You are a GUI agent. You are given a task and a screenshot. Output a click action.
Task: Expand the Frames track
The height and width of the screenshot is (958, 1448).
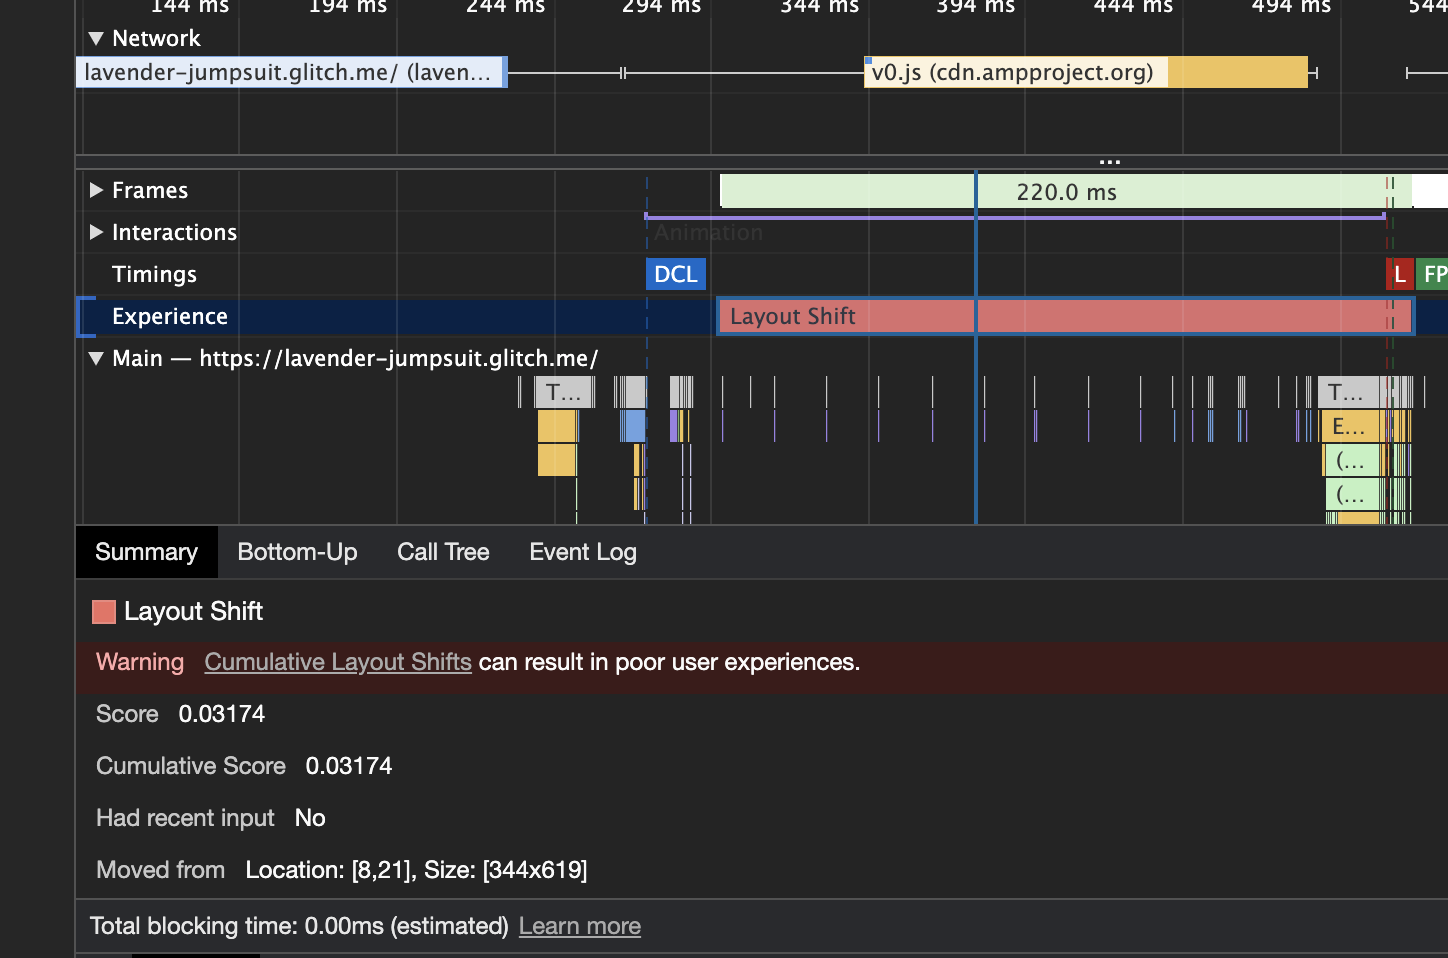point(96,190)
